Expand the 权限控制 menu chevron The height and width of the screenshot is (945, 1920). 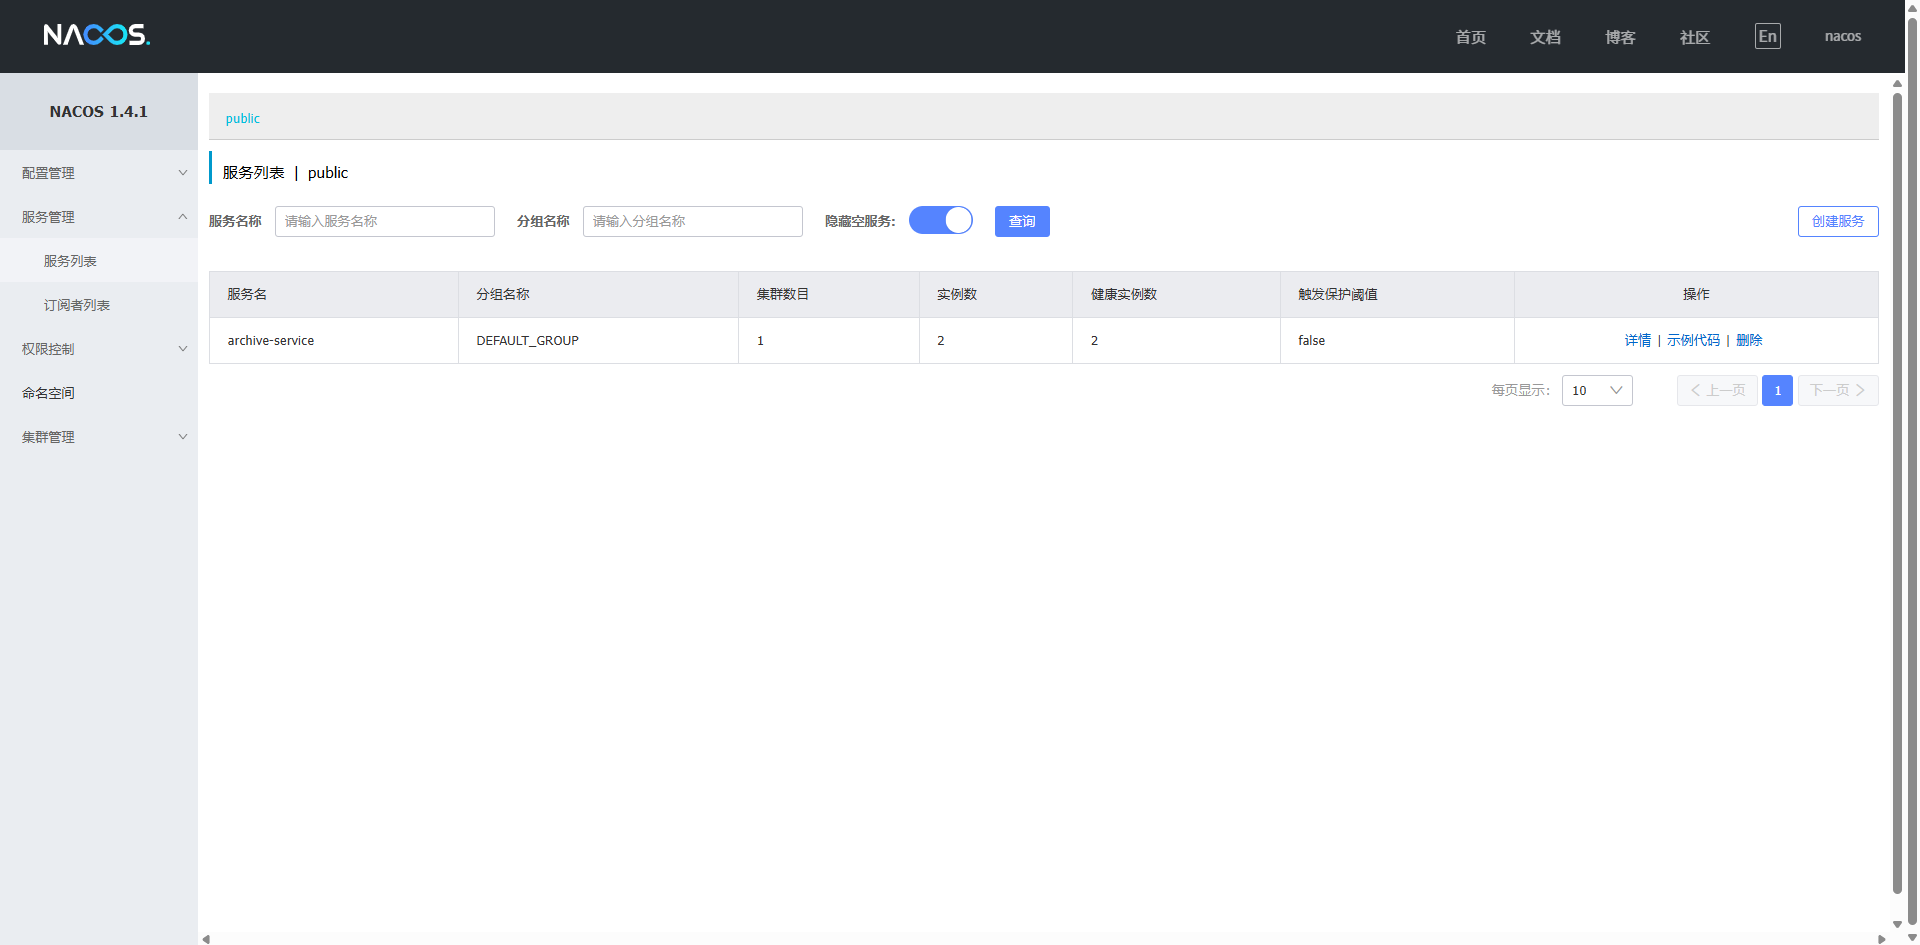click(183, 349)
